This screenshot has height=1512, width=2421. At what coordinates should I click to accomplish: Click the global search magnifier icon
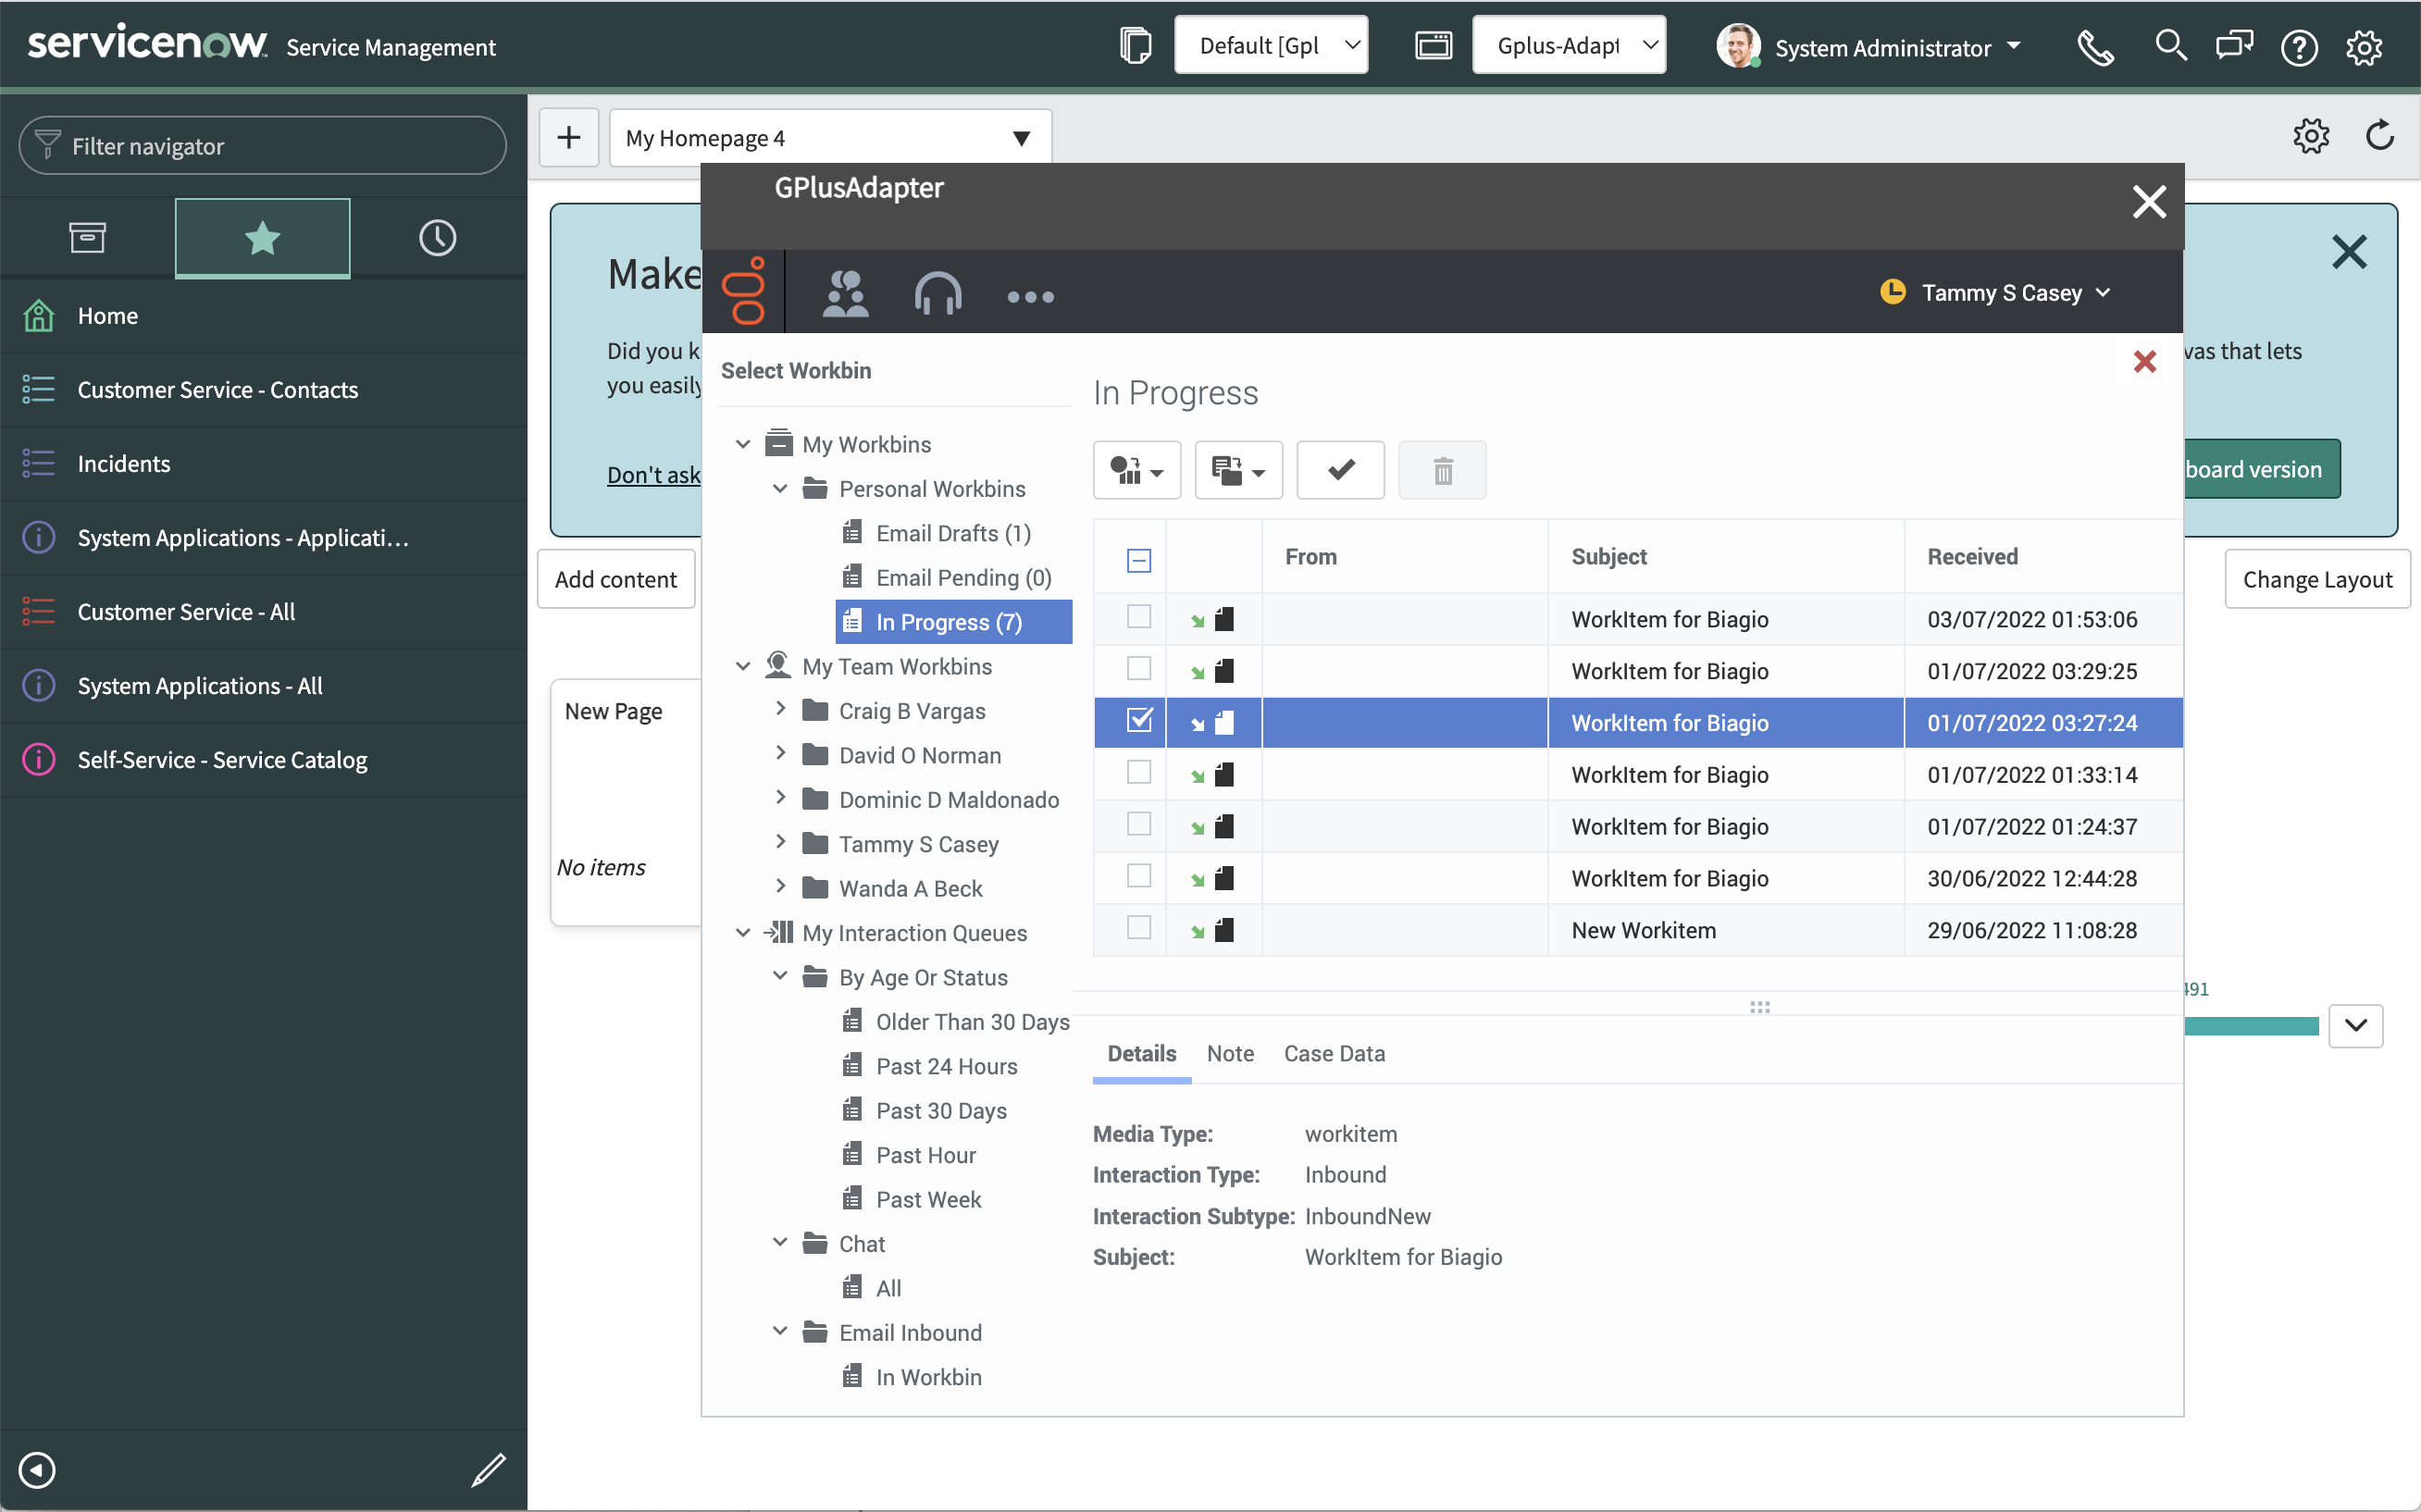(2170, 46)
